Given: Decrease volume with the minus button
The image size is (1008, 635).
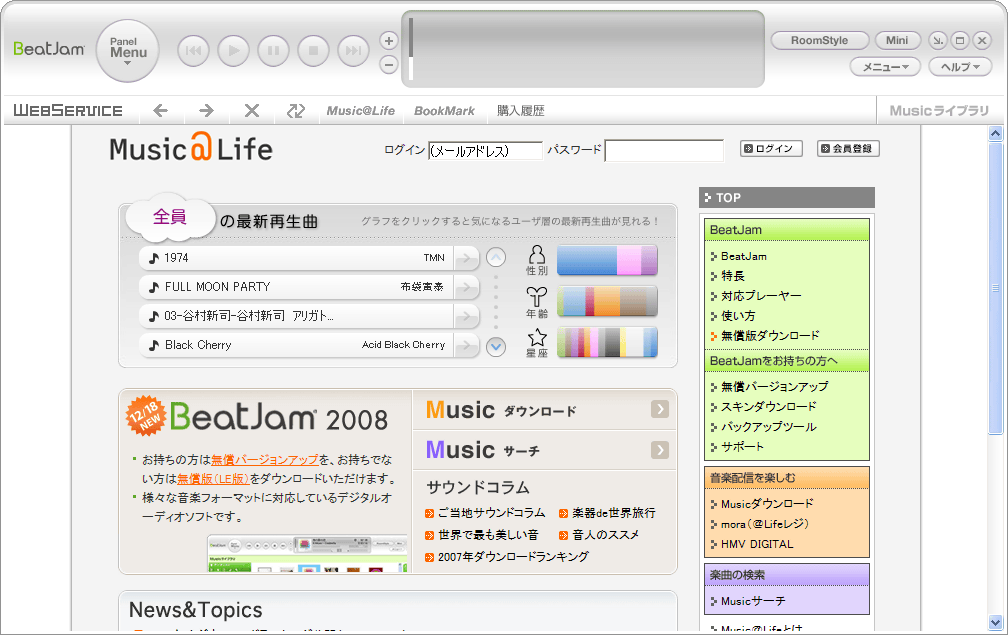Looking at the screenshot, I should 388,64.
